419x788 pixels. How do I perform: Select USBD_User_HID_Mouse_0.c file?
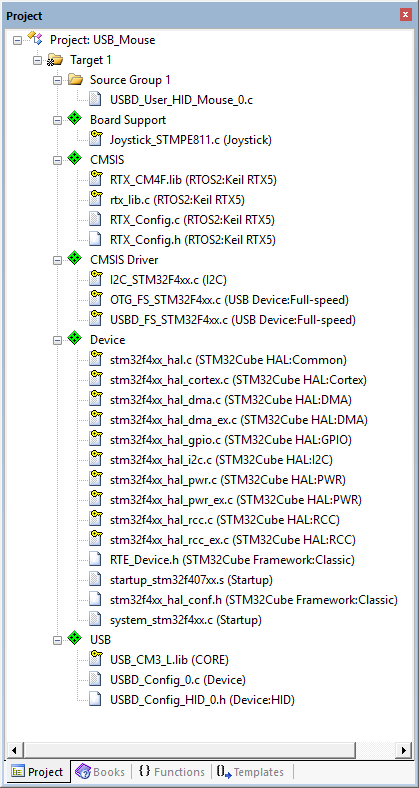[181, 100]
